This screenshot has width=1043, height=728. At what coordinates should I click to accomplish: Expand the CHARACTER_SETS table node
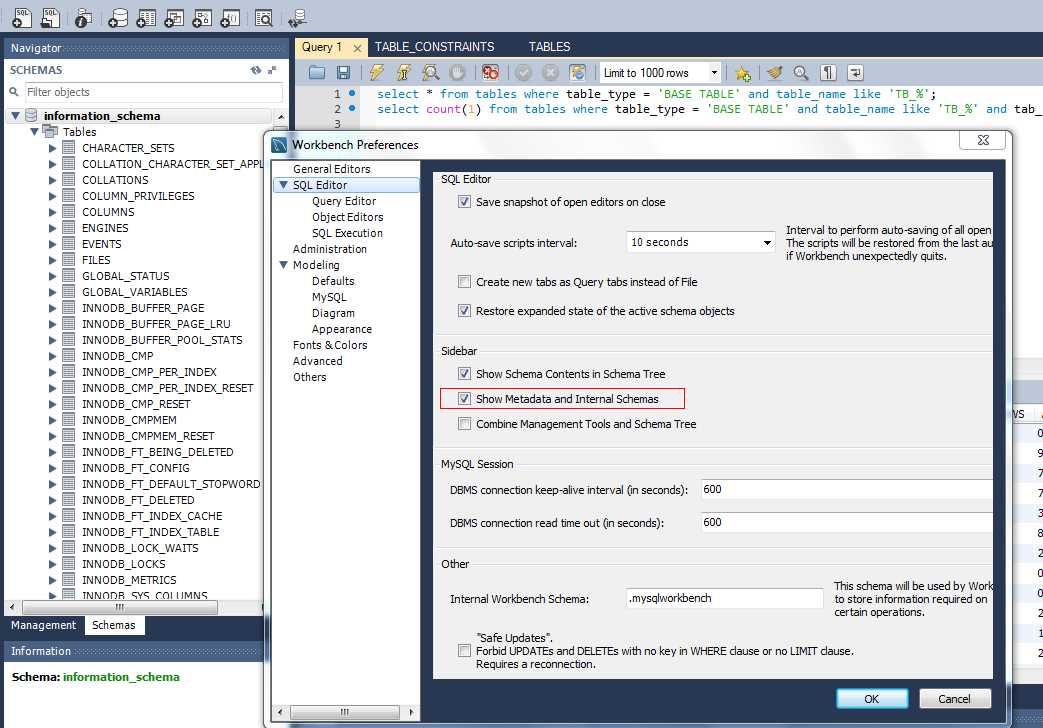point(53,148)
